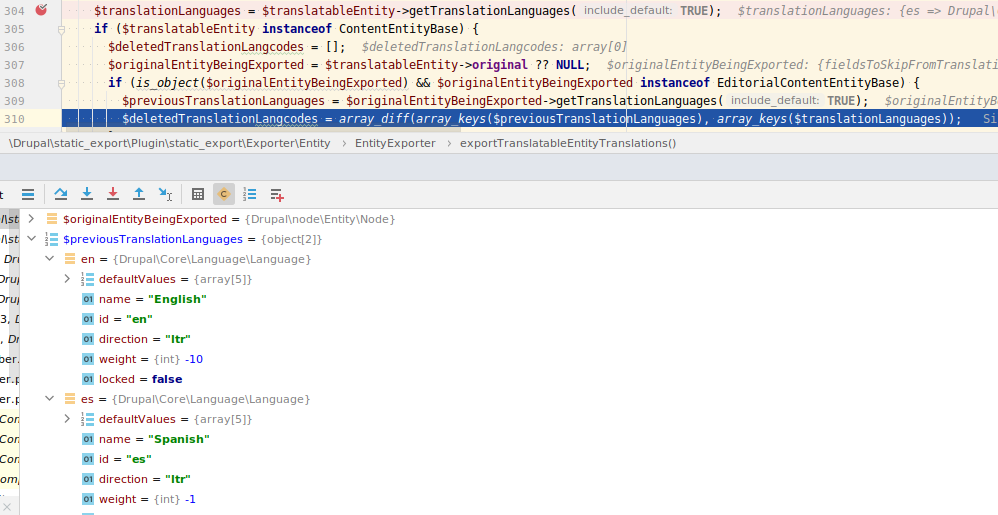Click the line 308 fold marker
998x515 pixels.
click(x=62, y=83)
